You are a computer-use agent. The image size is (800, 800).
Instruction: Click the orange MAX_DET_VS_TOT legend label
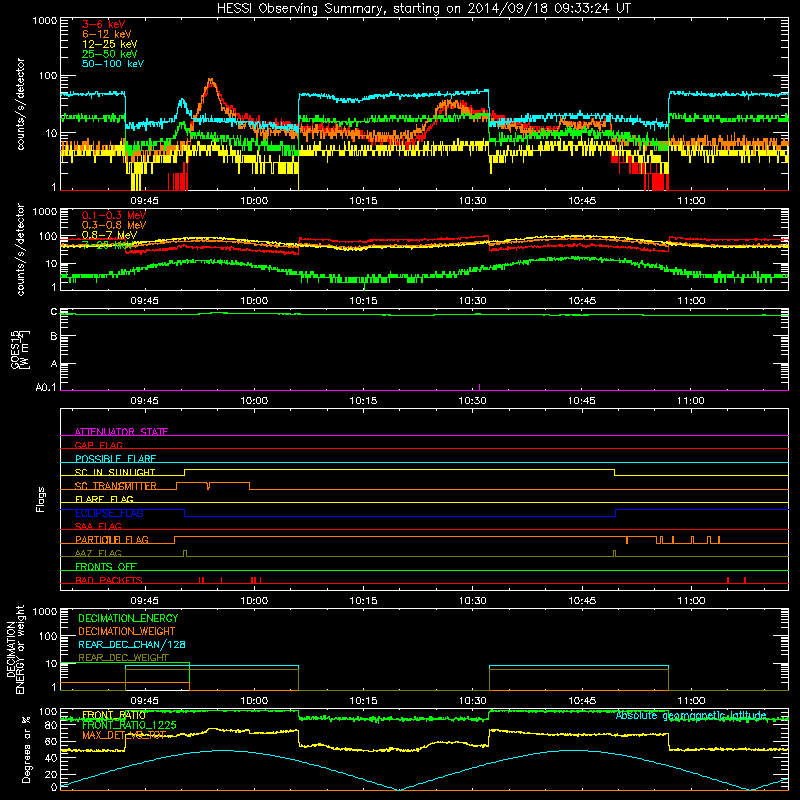coord(124,735)
